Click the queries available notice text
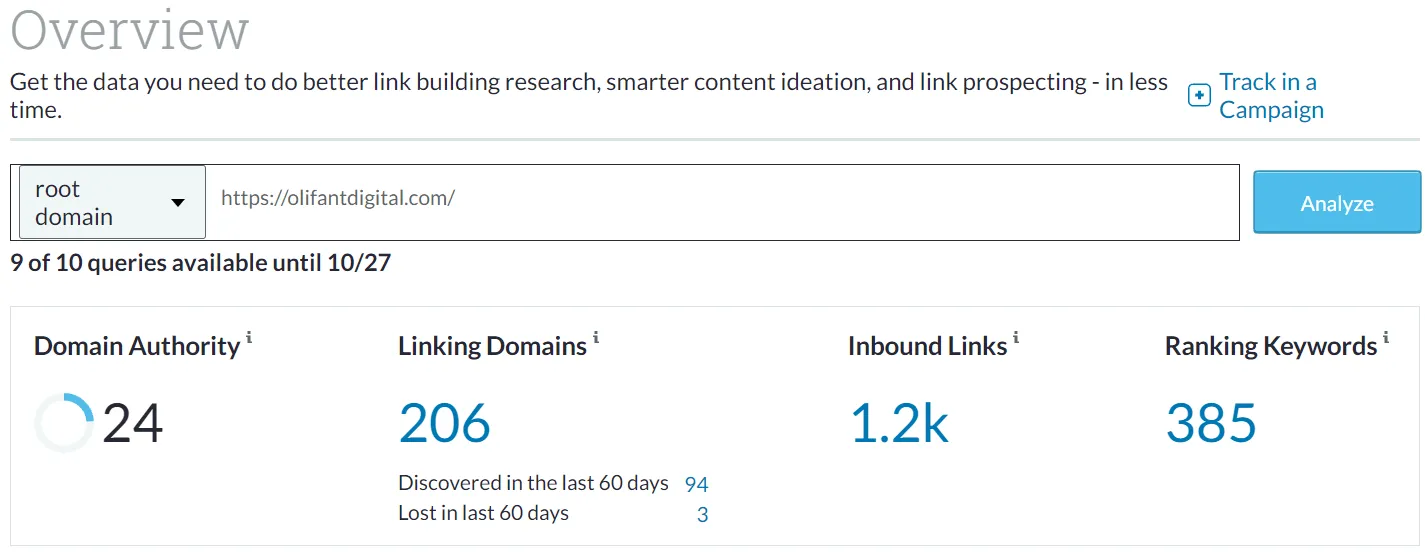 200,264
